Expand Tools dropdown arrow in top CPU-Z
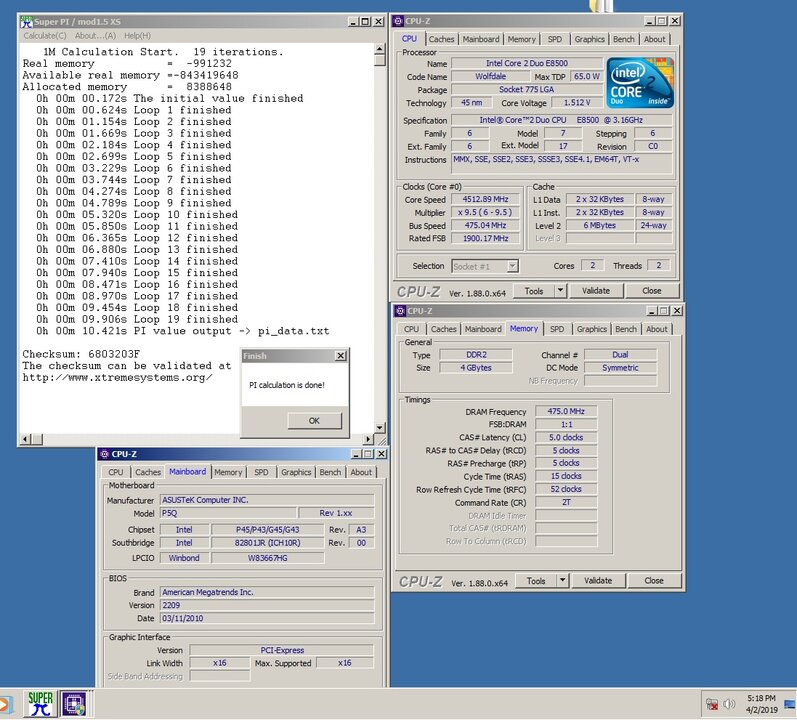This screenshot has width=797, height=720. click(560, 291)
